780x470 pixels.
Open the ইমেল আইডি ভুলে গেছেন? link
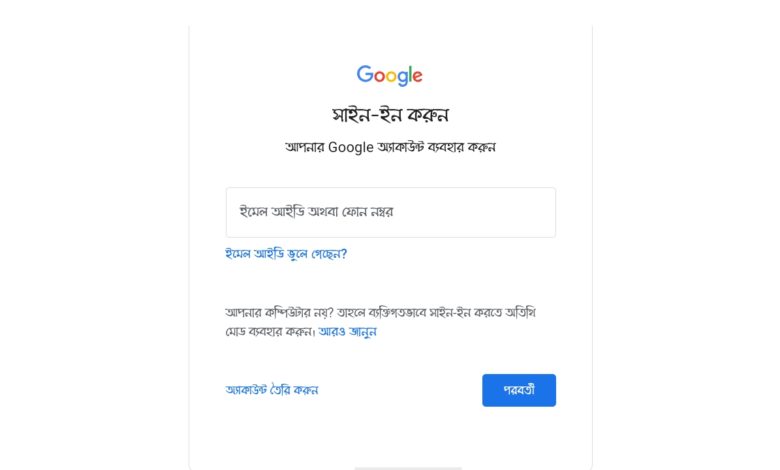pyautogui.click(x=286, y=254)
